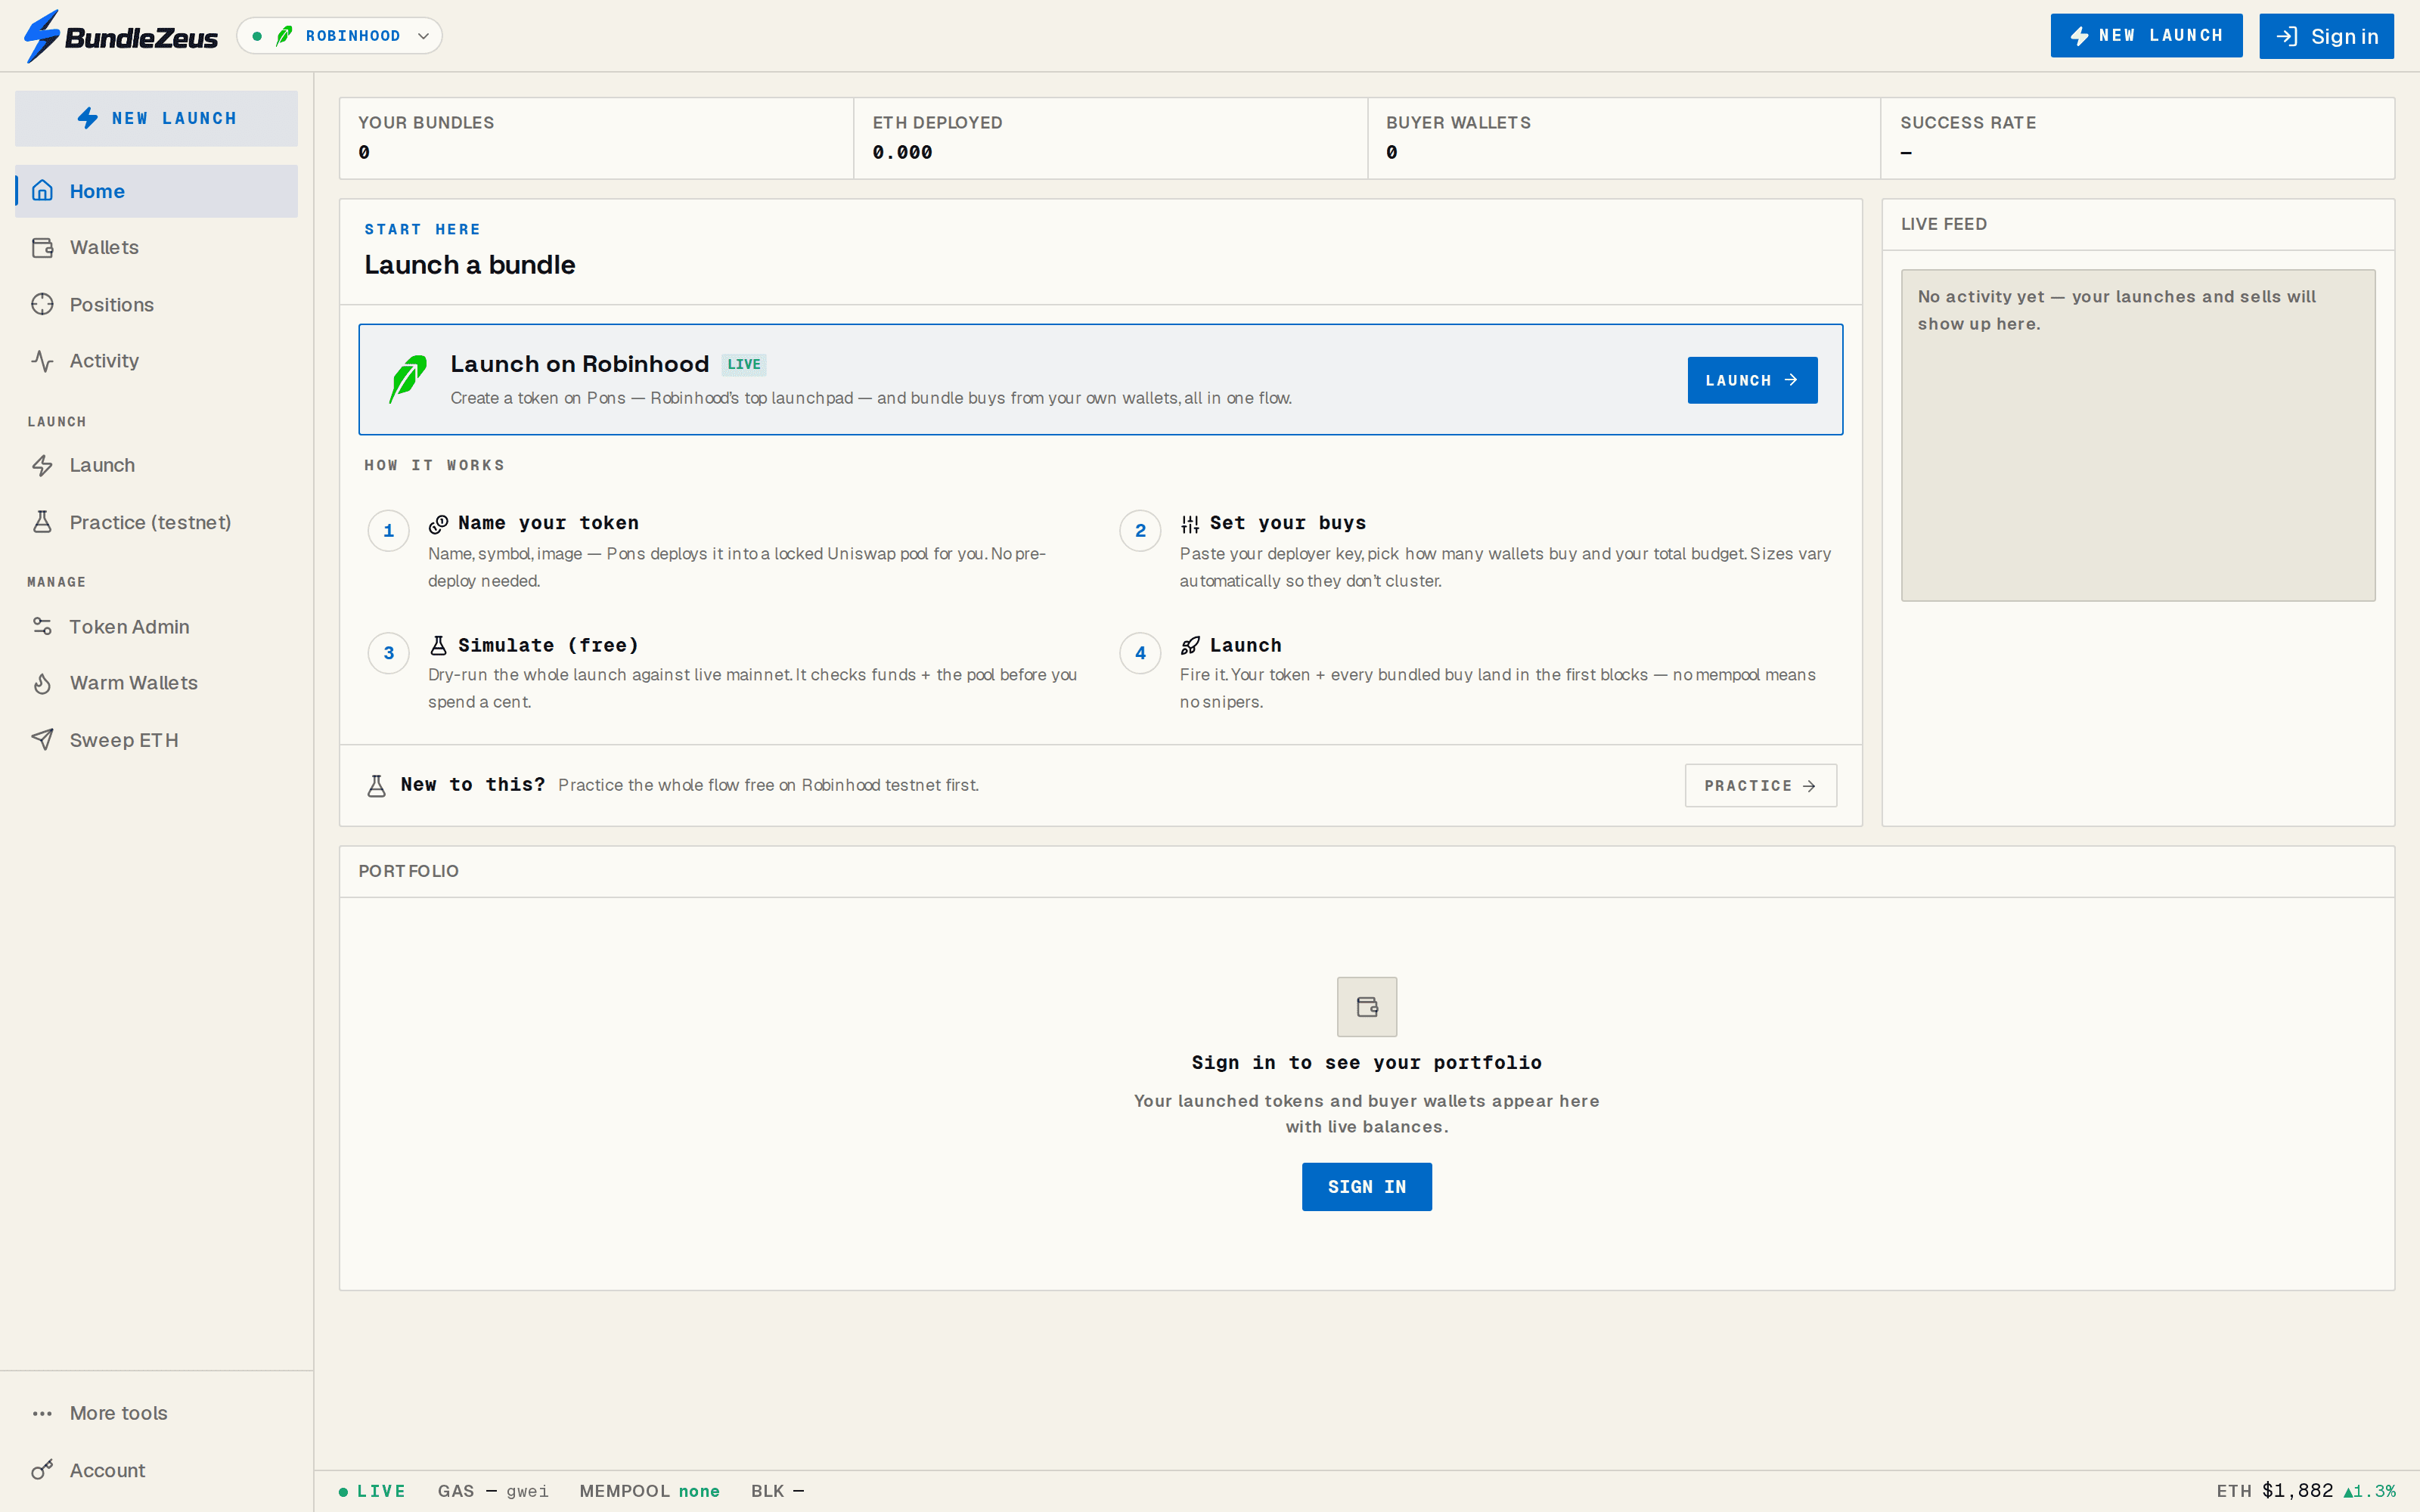Click the BLK status entry
Image resolution: width=2420 pixels, height=1512 pixels.
coord(777,1491)
